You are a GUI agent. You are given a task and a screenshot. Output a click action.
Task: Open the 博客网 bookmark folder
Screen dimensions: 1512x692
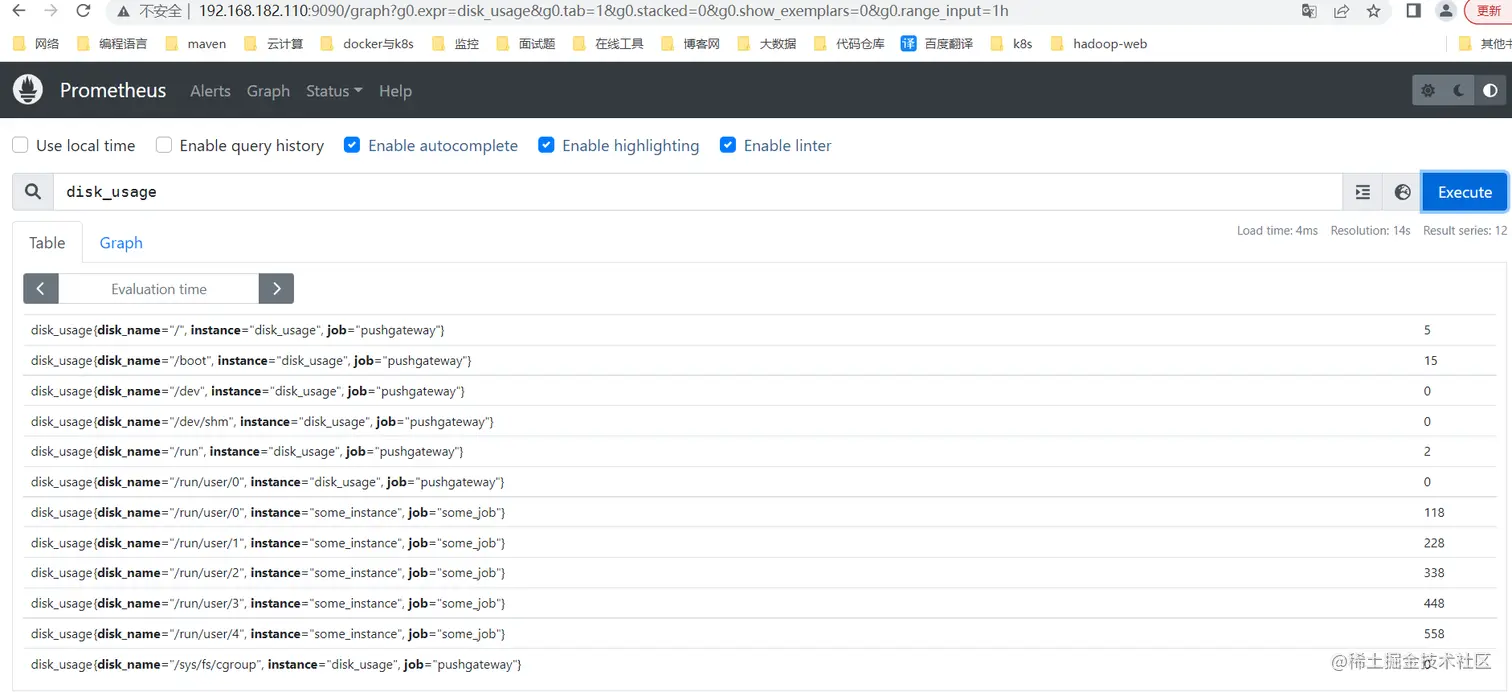pyautogui.click(x=690, y=44)
